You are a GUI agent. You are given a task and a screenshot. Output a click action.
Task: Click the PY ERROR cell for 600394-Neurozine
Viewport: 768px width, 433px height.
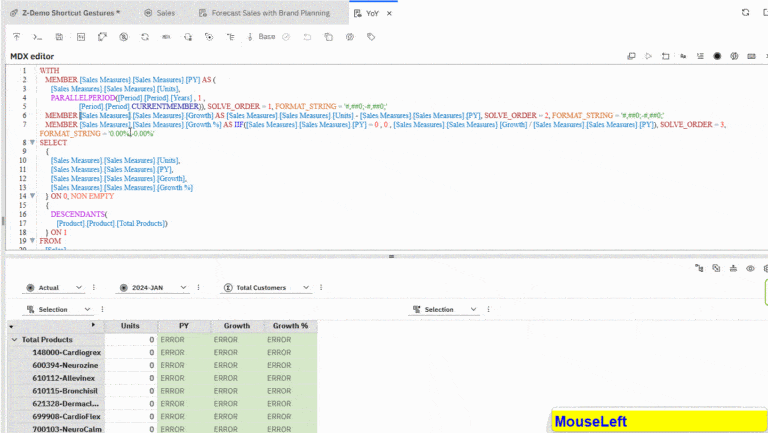point(184,365)
